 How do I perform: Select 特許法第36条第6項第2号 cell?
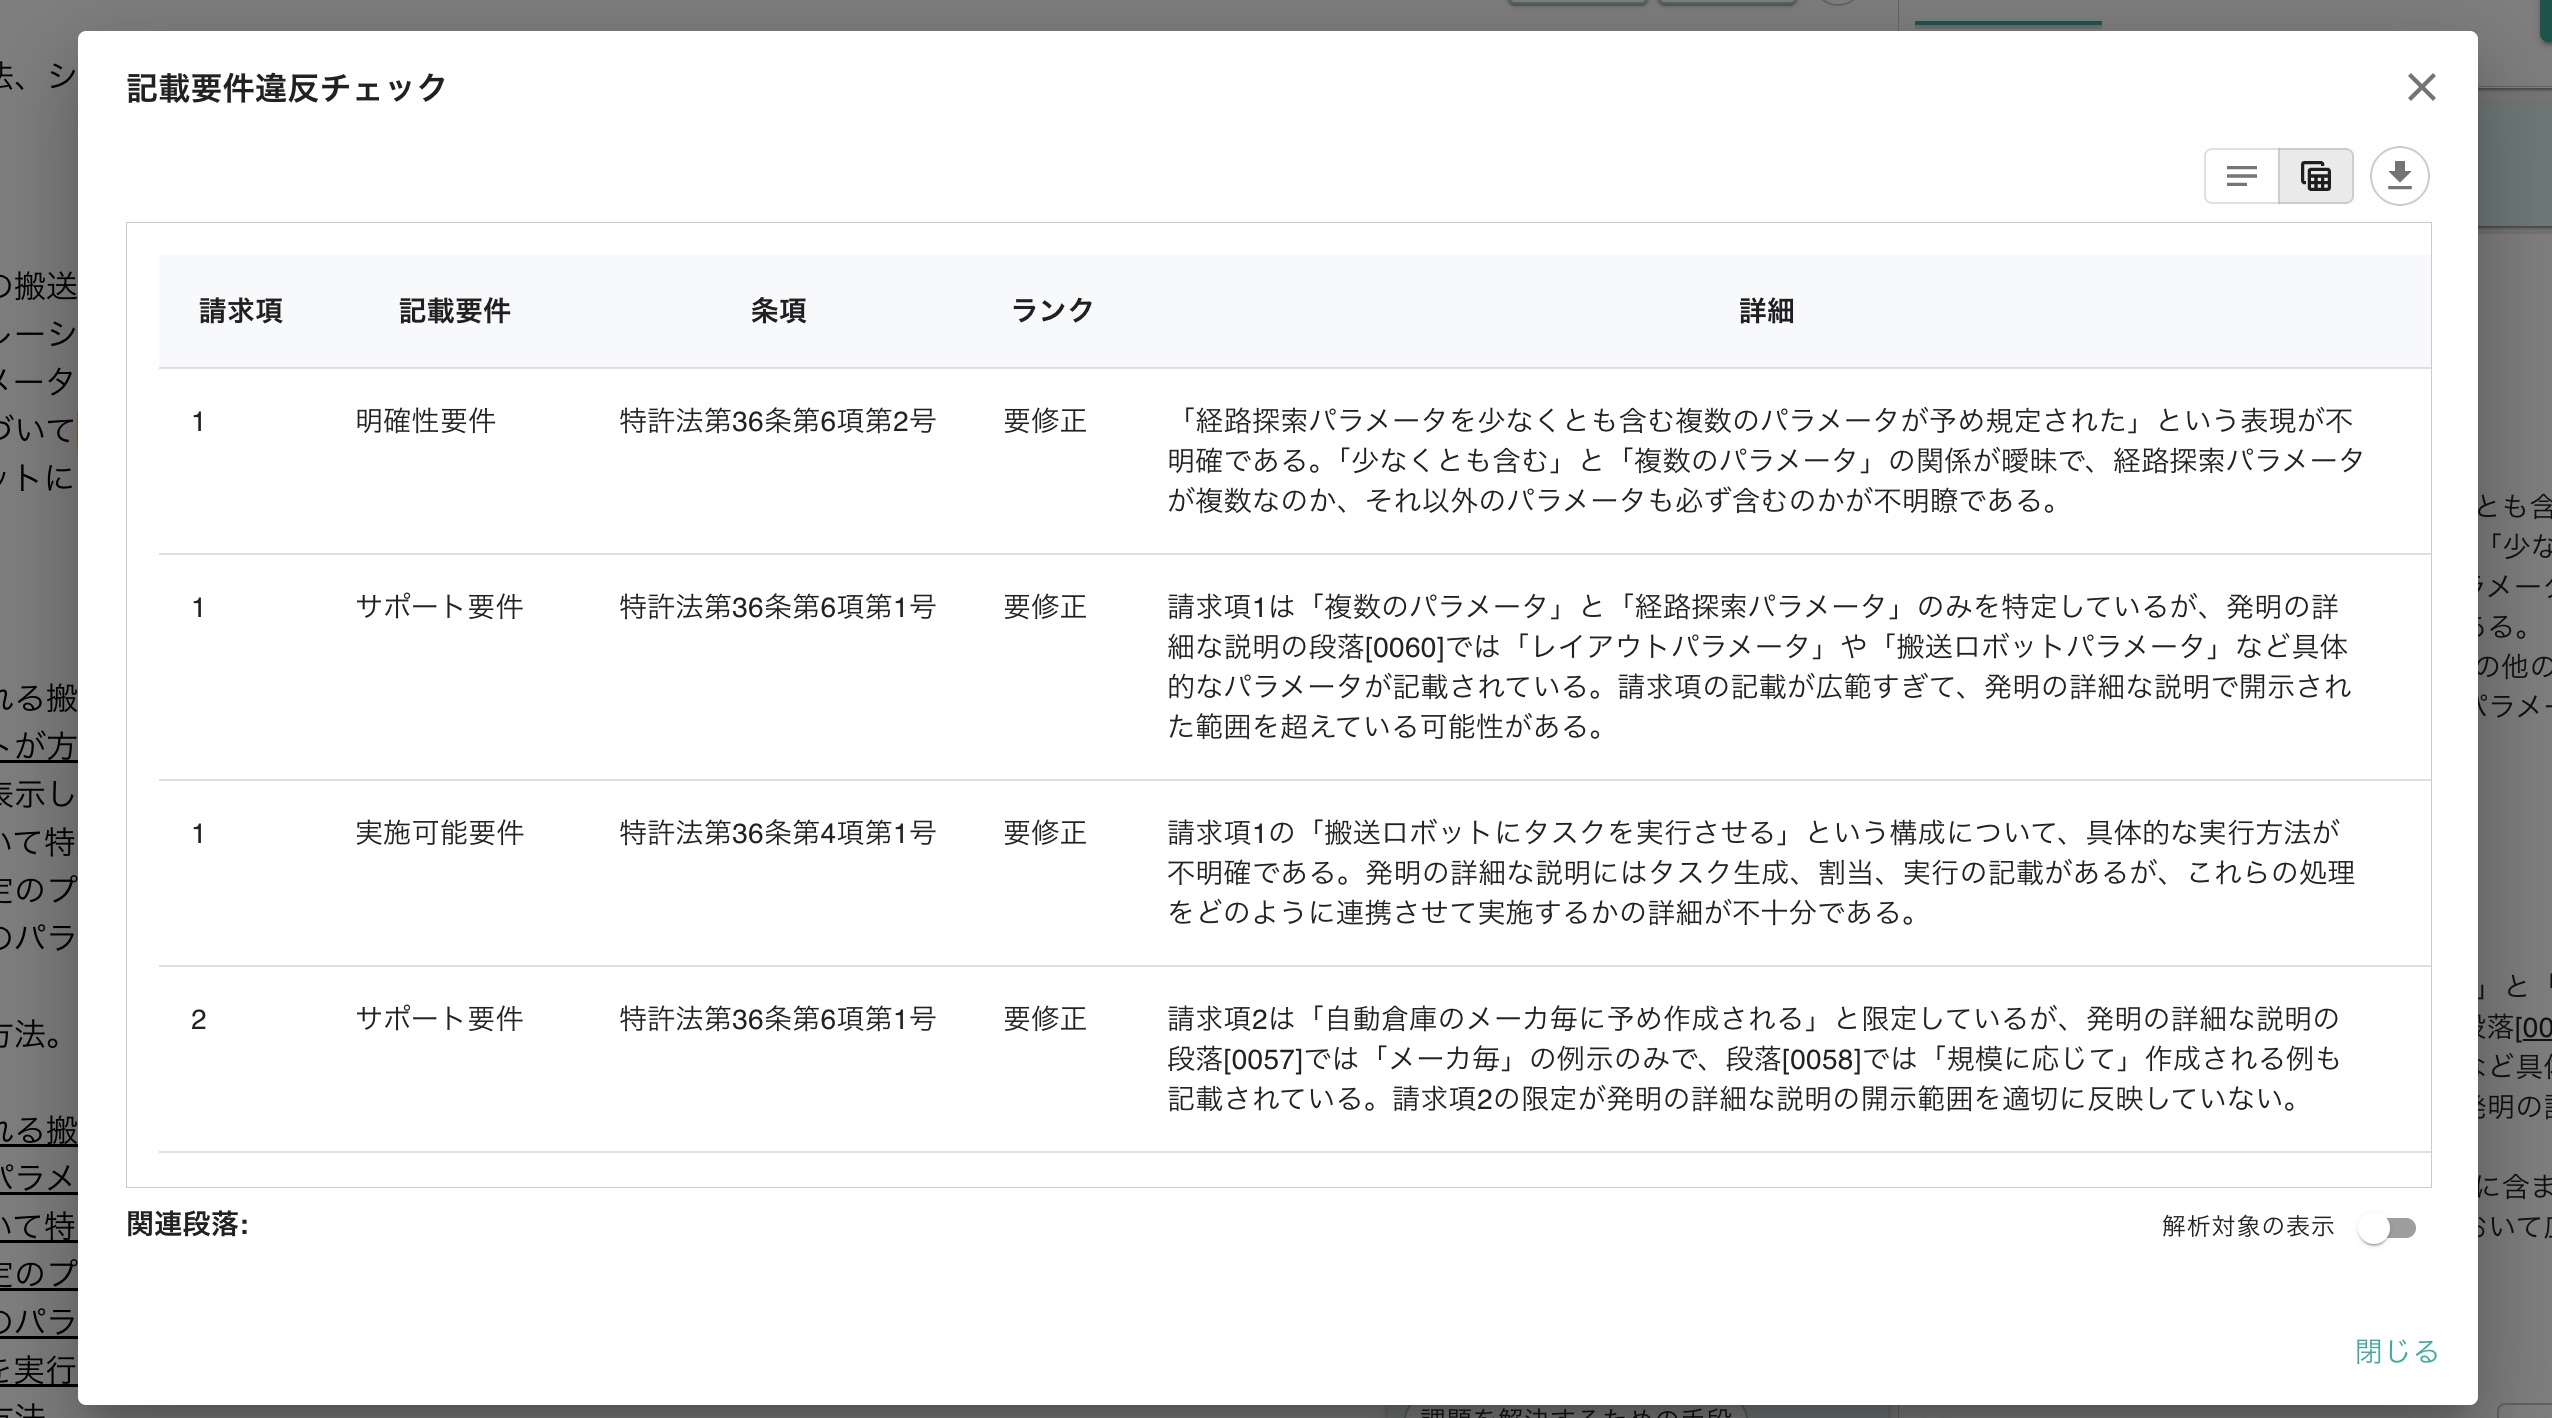(x=777, y=421)
